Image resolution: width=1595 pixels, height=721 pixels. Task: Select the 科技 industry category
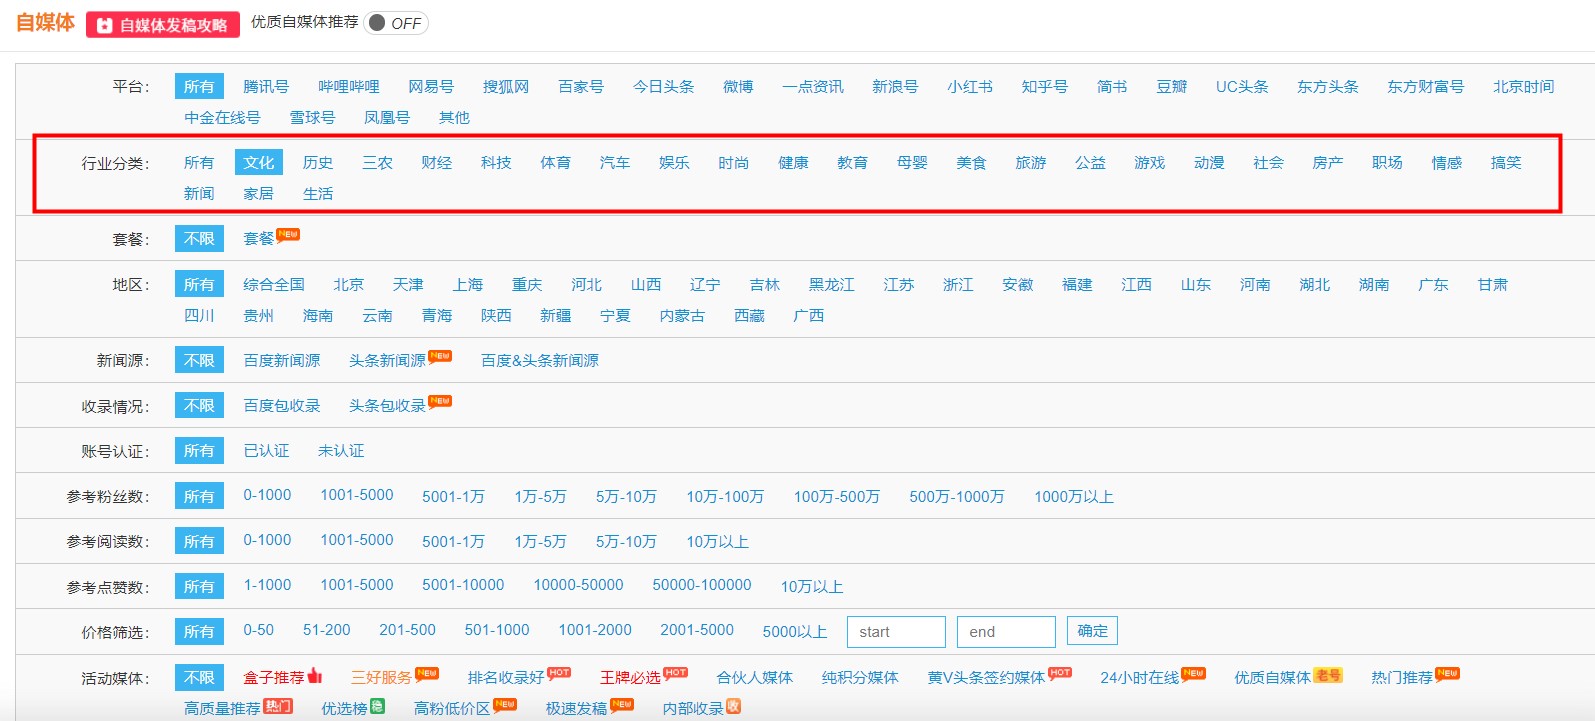496,163
